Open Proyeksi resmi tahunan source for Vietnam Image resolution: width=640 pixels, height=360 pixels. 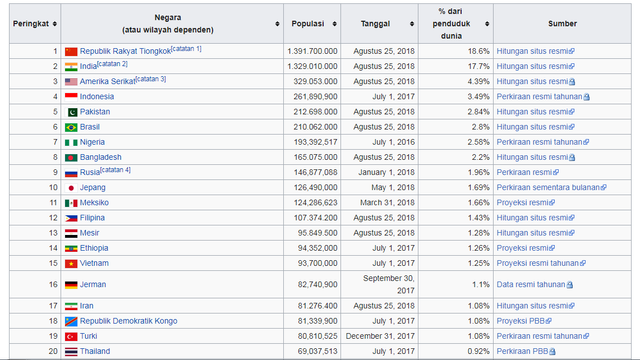(x=541, y=263)
